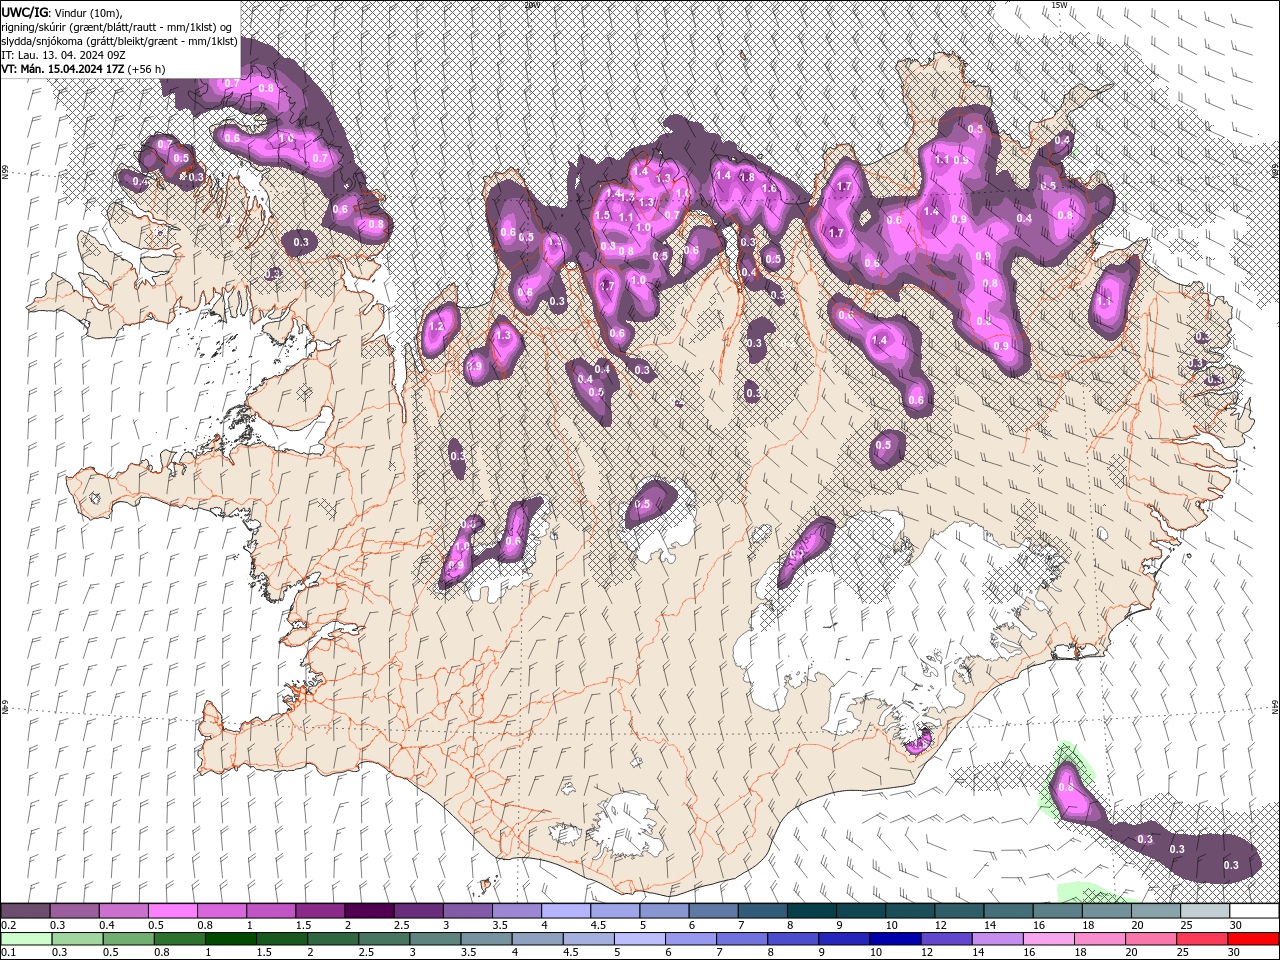Click the "UWC/IG" title text
This screenshot has width=1280, height=960.
(x=26, y=11)
